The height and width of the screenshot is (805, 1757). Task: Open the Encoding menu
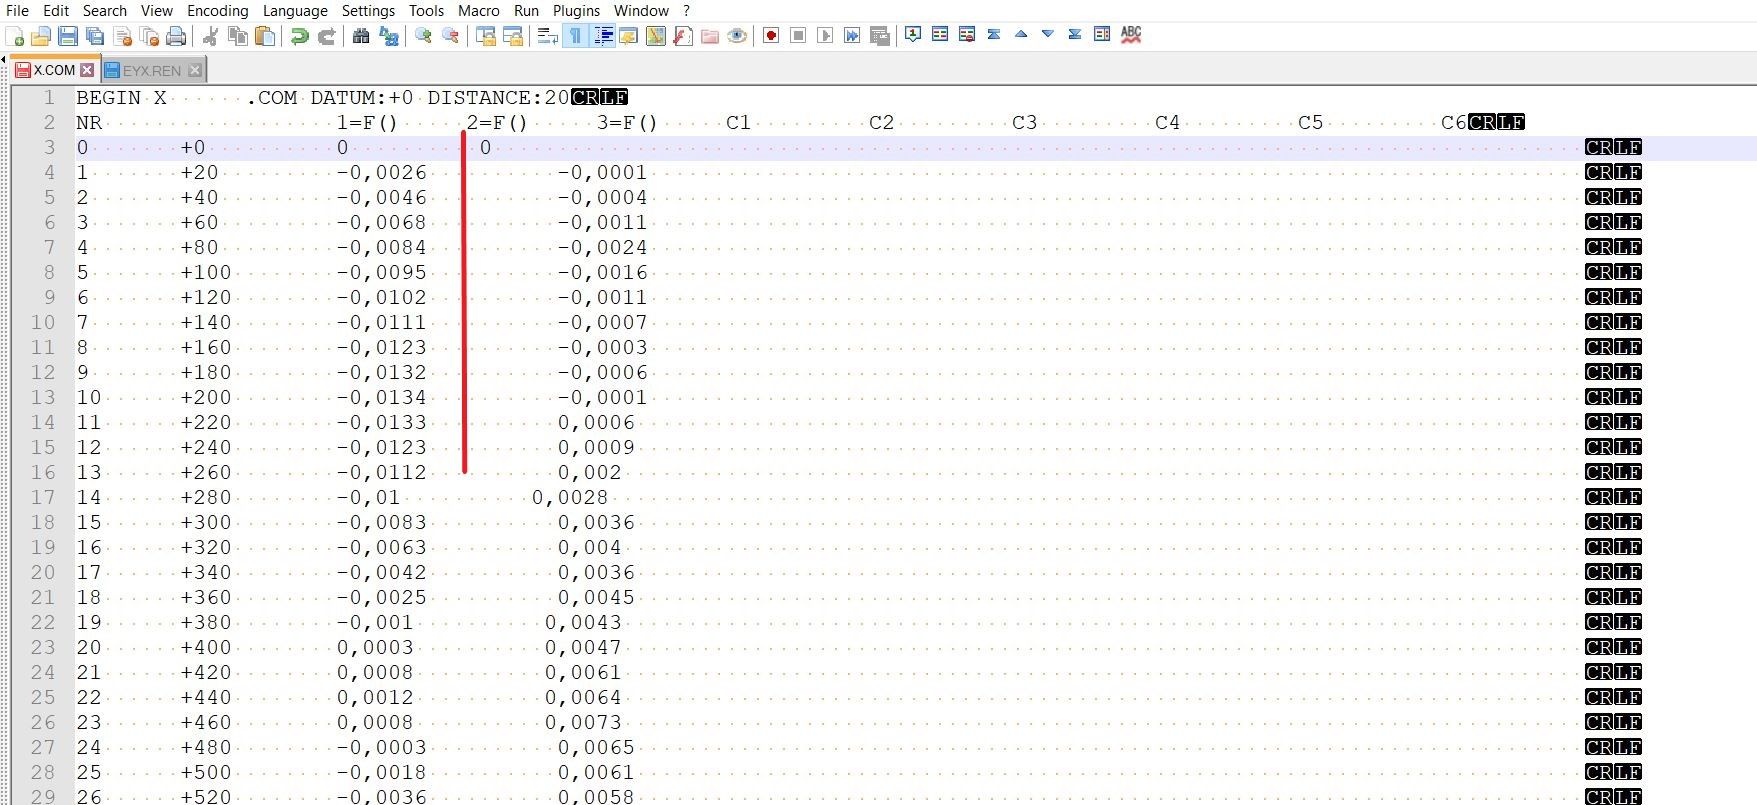click(218, 10)
